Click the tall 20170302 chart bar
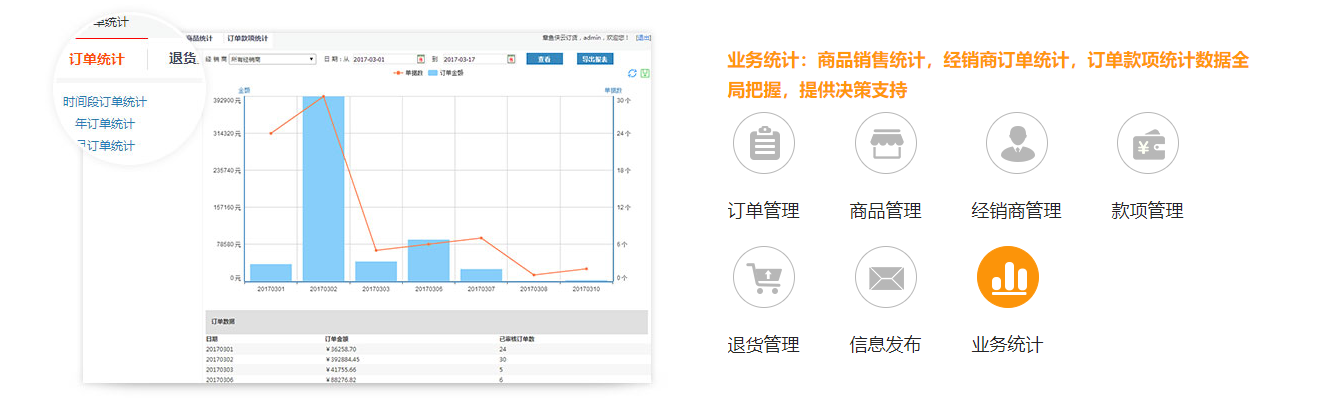Image resolution: width=1321 pixels, height=402 pixels. [323, 189]
